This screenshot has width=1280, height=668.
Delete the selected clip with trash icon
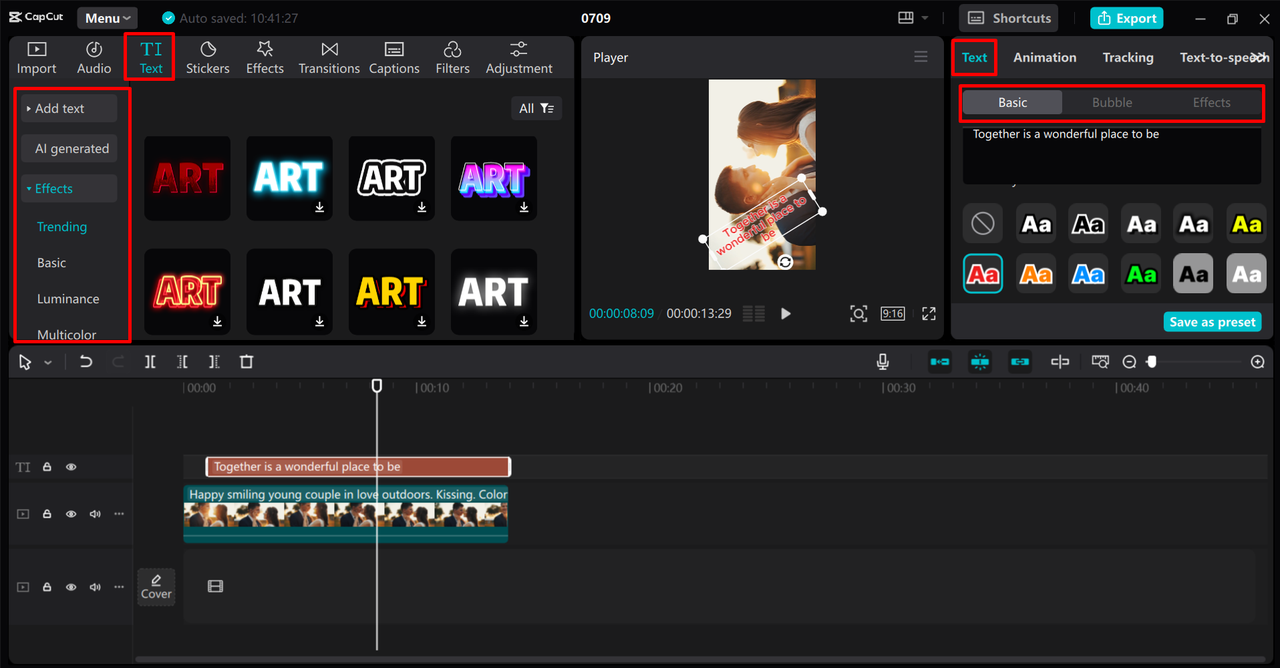point(247,362)
